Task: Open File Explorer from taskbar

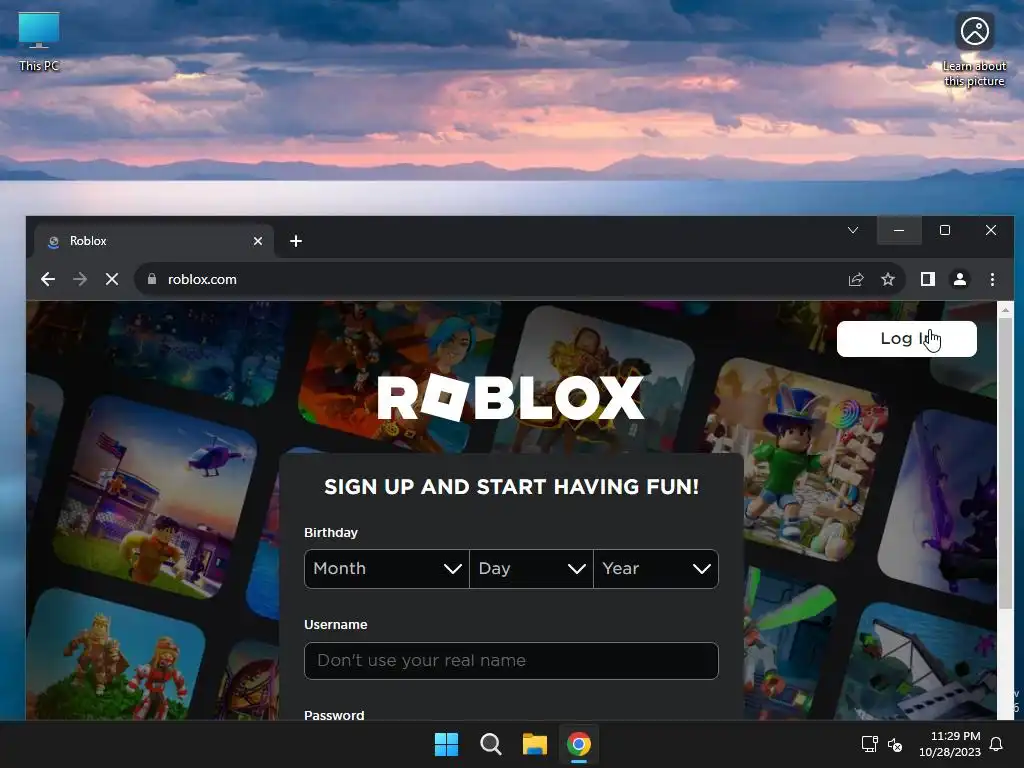Action: (x=535, y=744)
